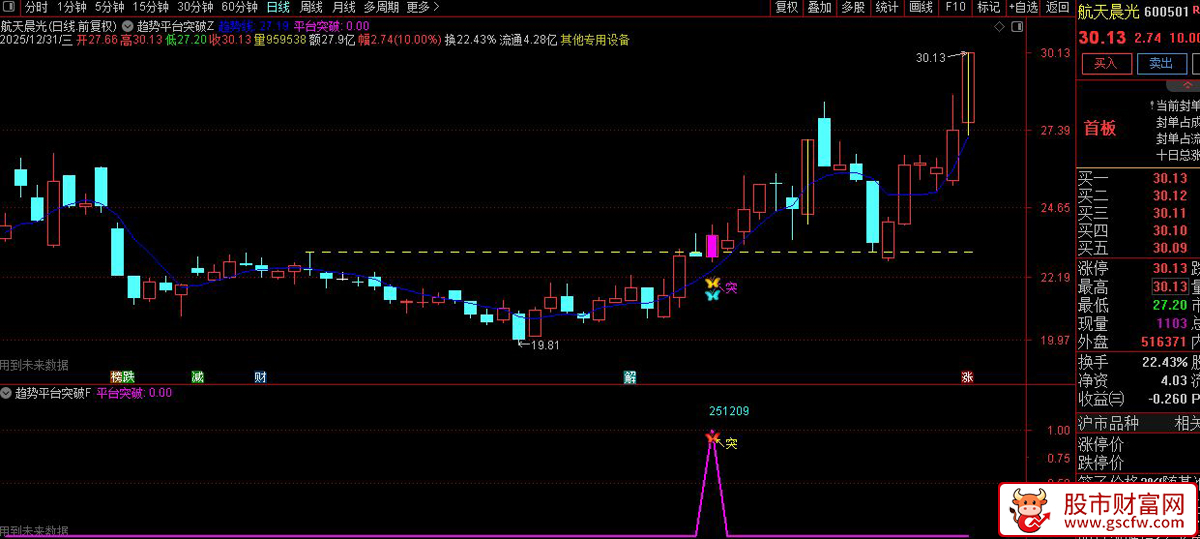1200x539 pixels.
Task: Add stock via +自选 button
Action: pyautogui.click(x=1021, y=7)
